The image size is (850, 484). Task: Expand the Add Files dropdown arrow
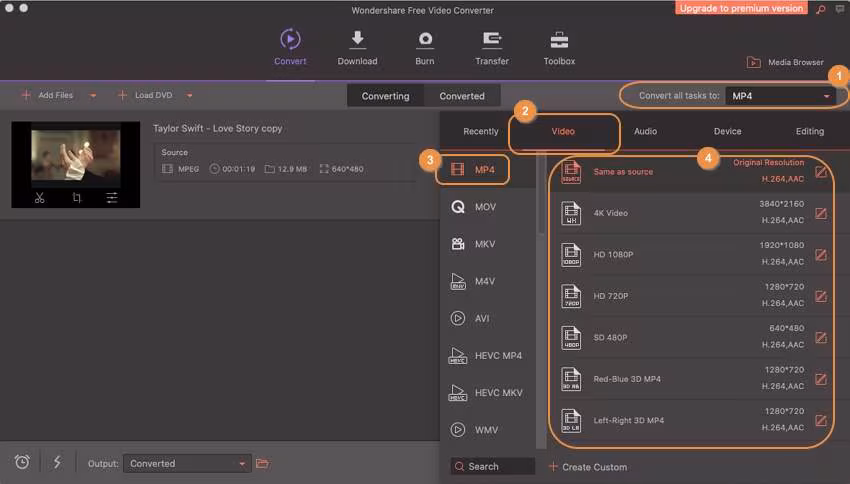click(x=93, y=95)
